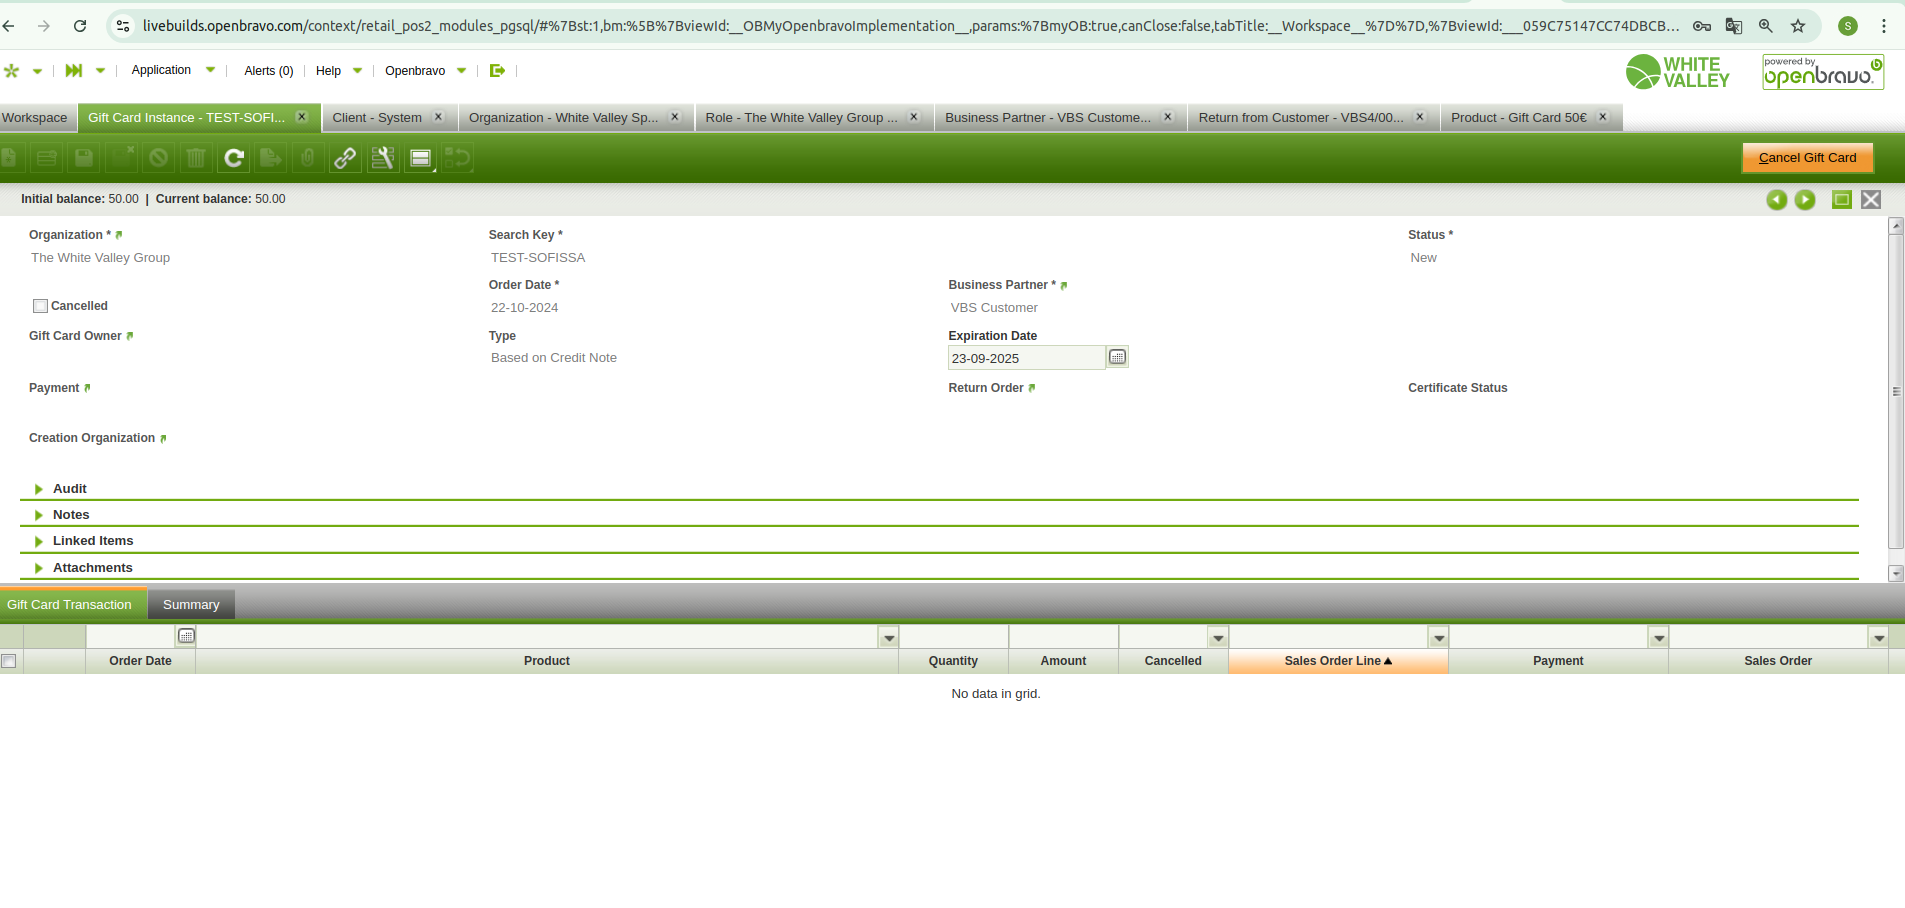Viewport: 1905px width, 908px height.
Task: Open the Summary subtab
Action: pos(191,605)
